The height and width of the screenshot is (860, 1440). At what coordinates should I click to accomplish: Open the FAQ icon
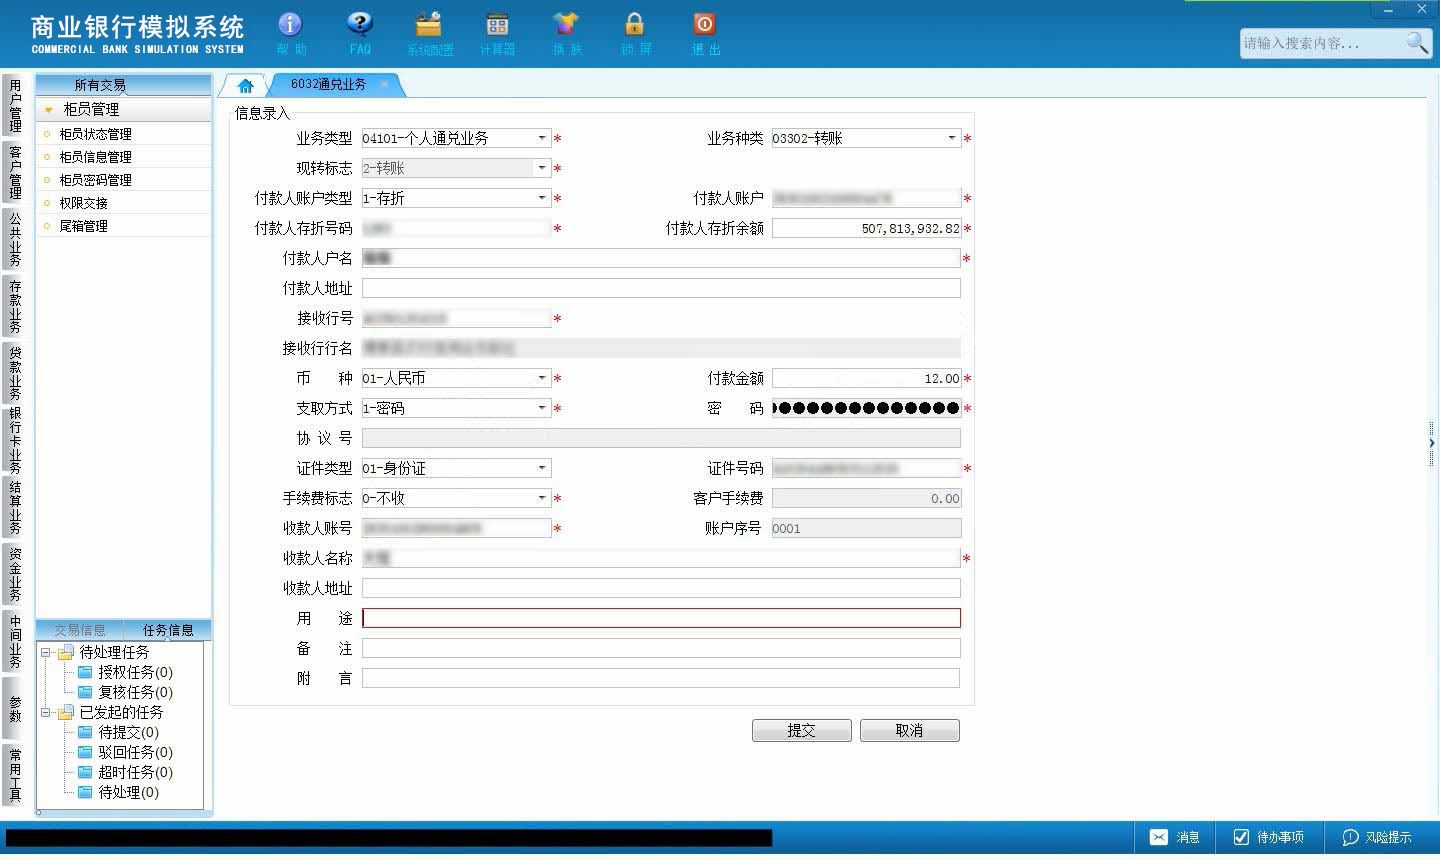(360, 33)
